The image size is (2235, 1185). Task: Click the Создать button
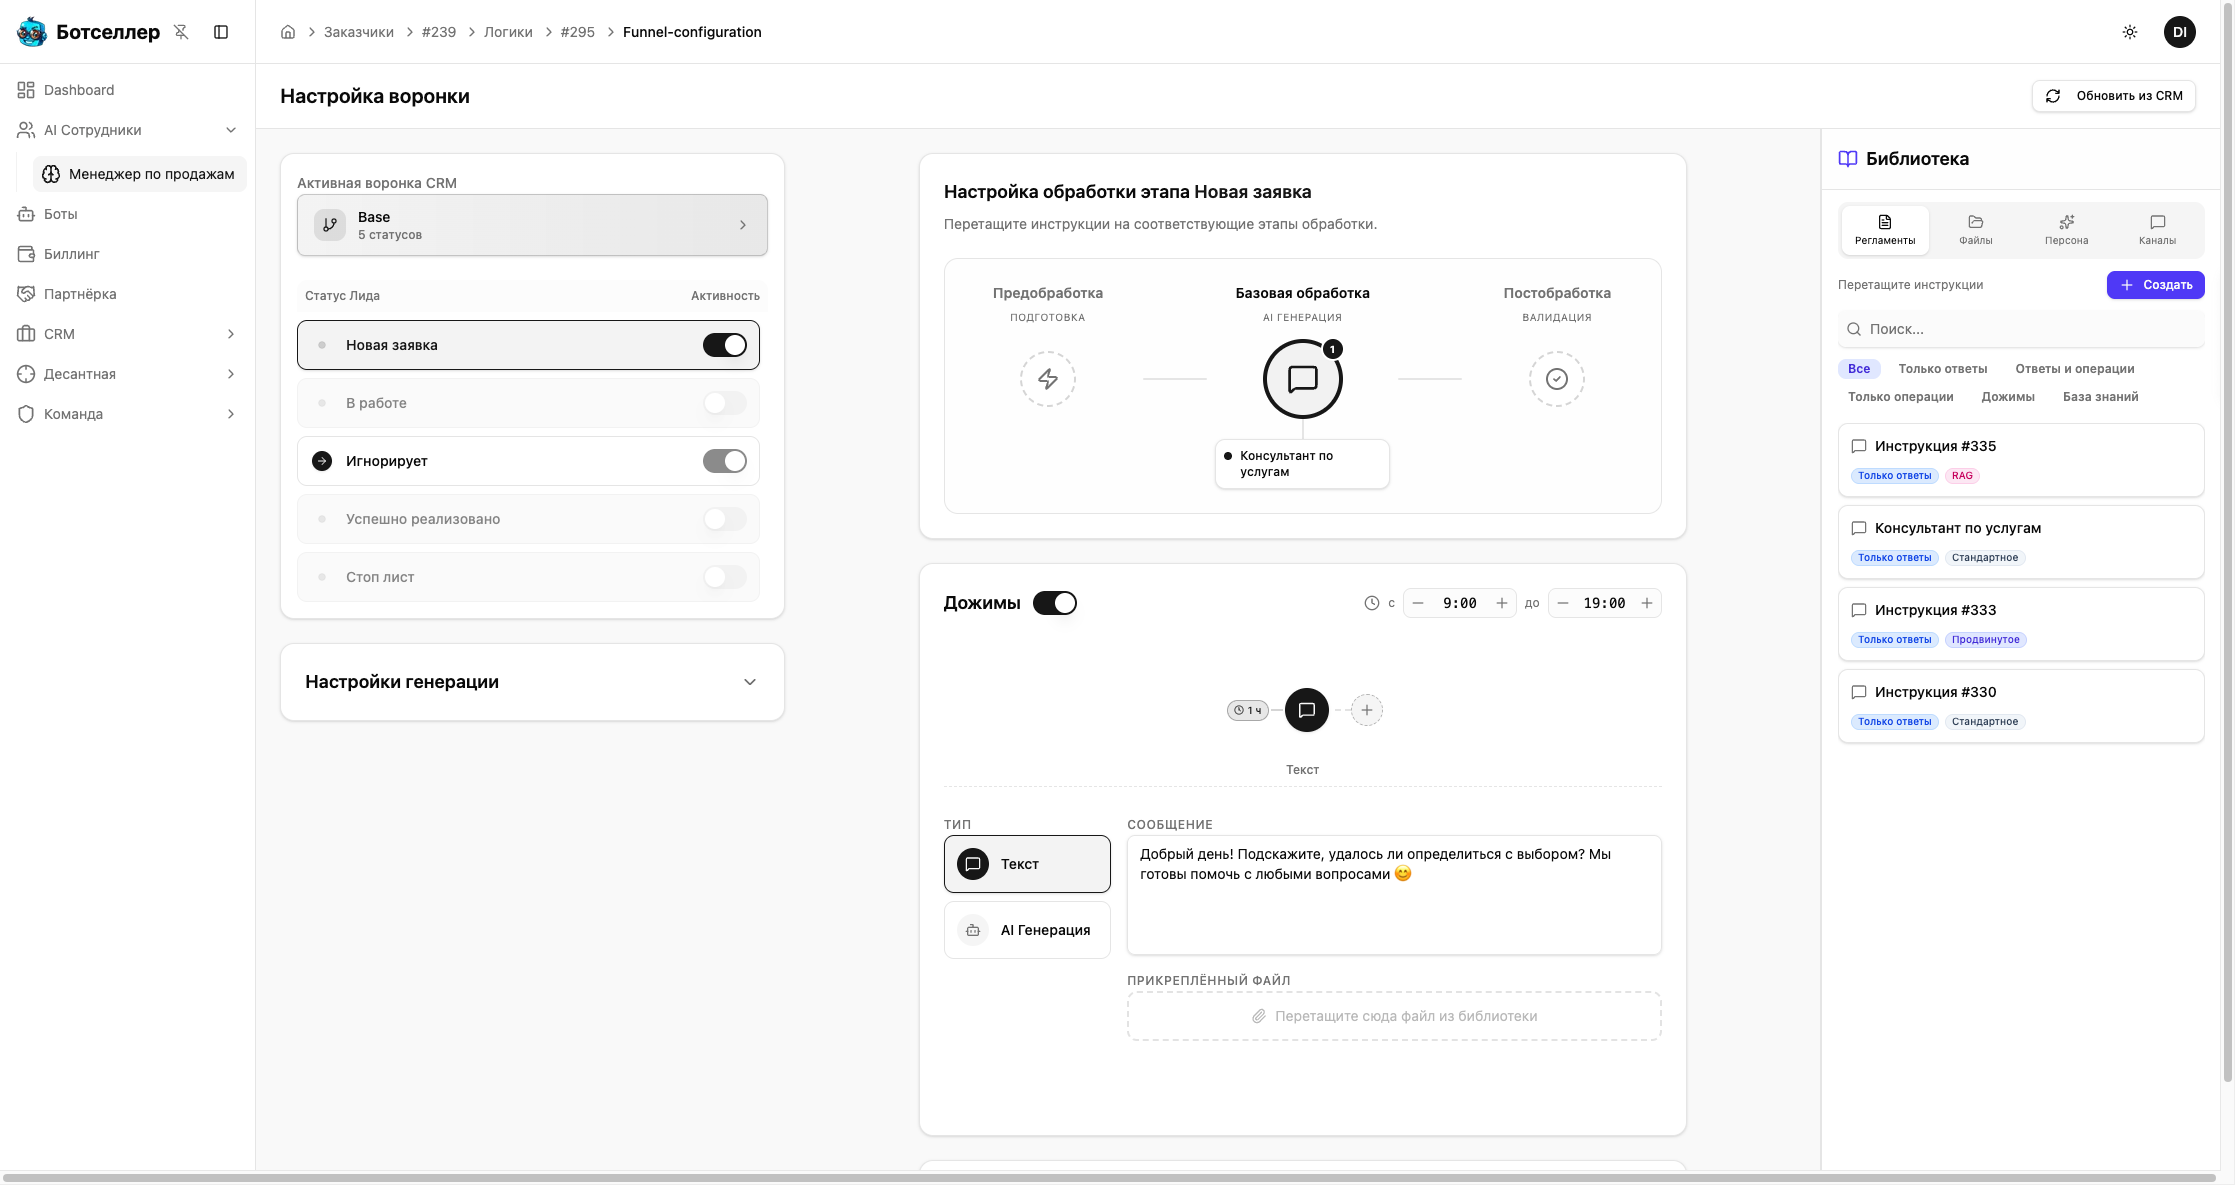[2155, 285]
